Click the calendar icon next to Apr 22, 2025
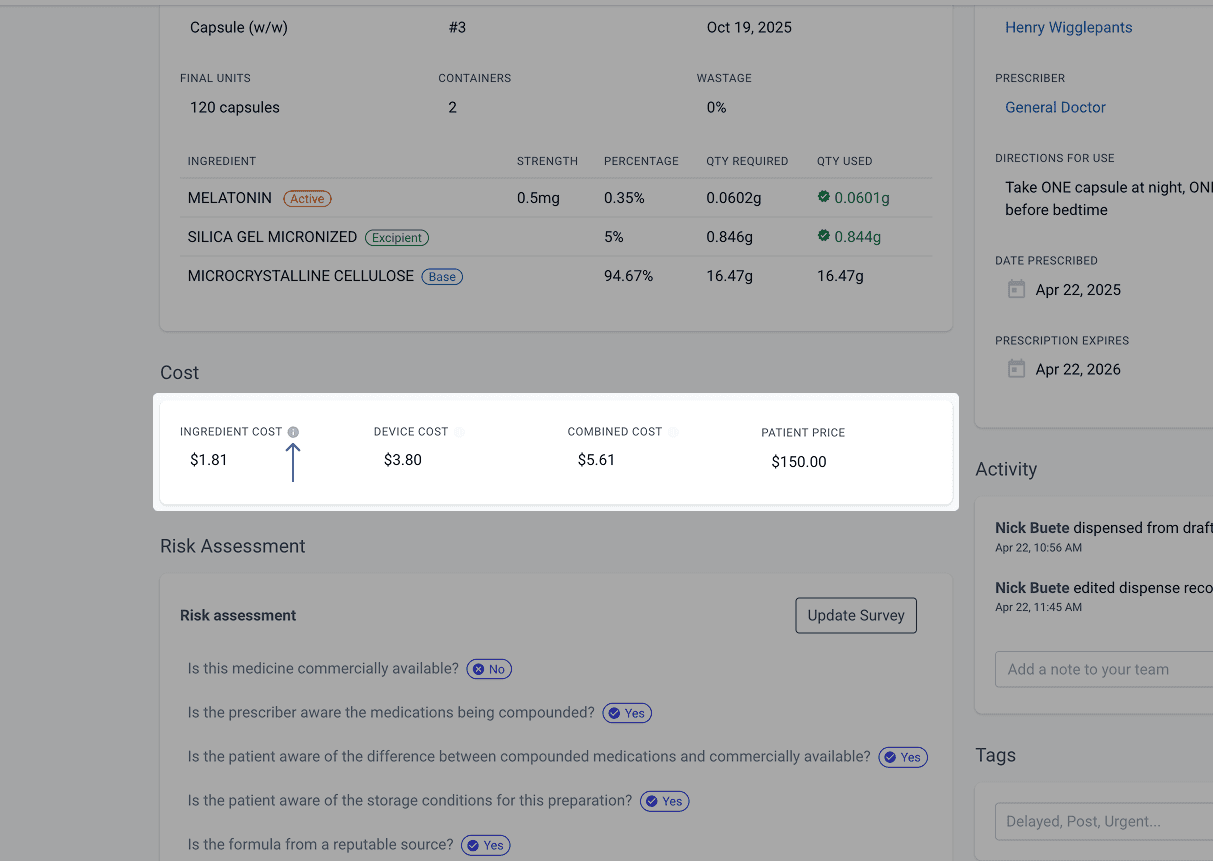 coord(1016,290)
